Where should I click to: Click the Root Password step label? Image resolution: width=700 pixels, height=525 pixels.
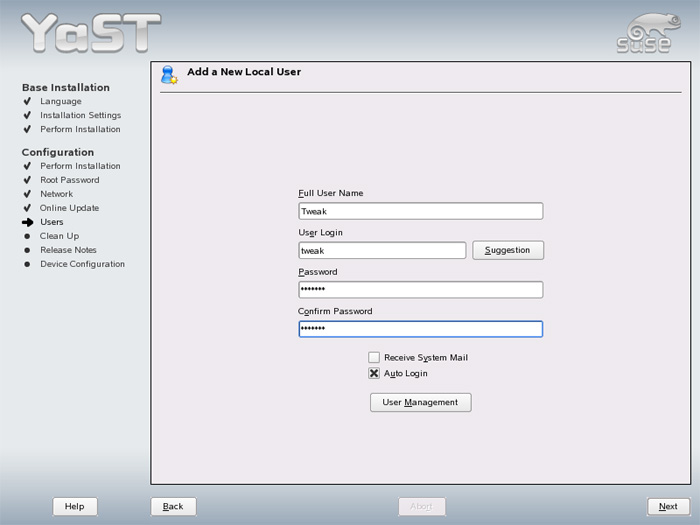point(70,180)
